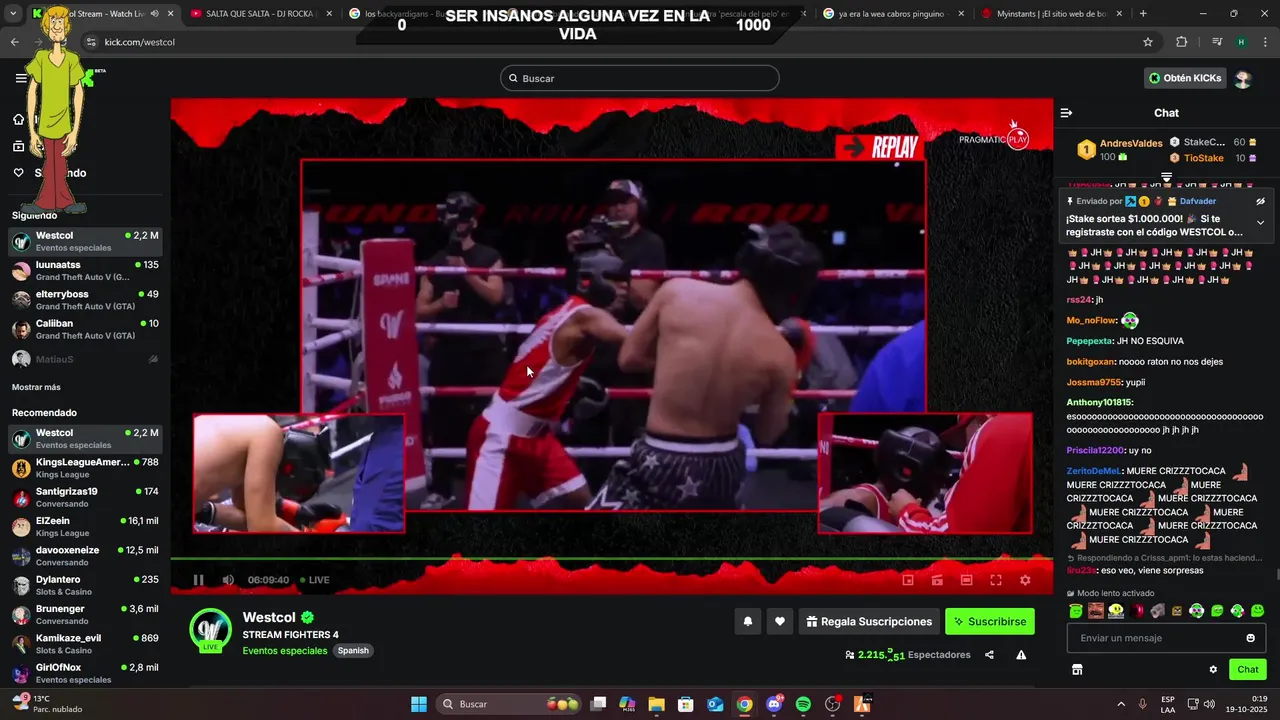Open a new browser tab

[x=1143, y=14]
